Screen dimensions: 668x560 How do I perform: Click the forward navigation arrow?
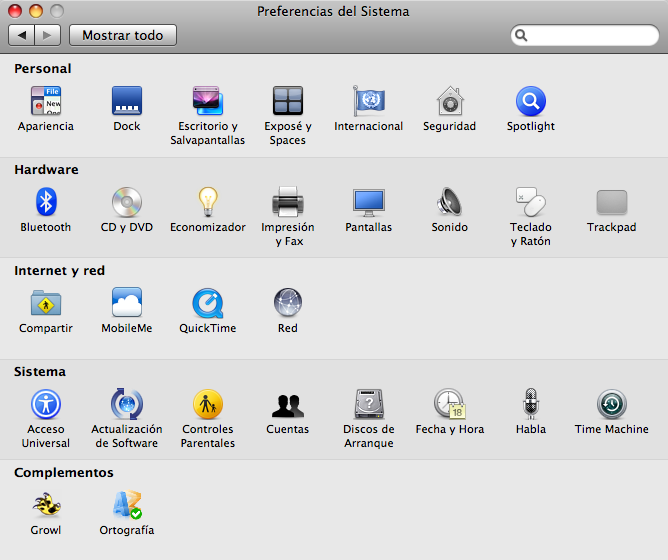(47, 35)
